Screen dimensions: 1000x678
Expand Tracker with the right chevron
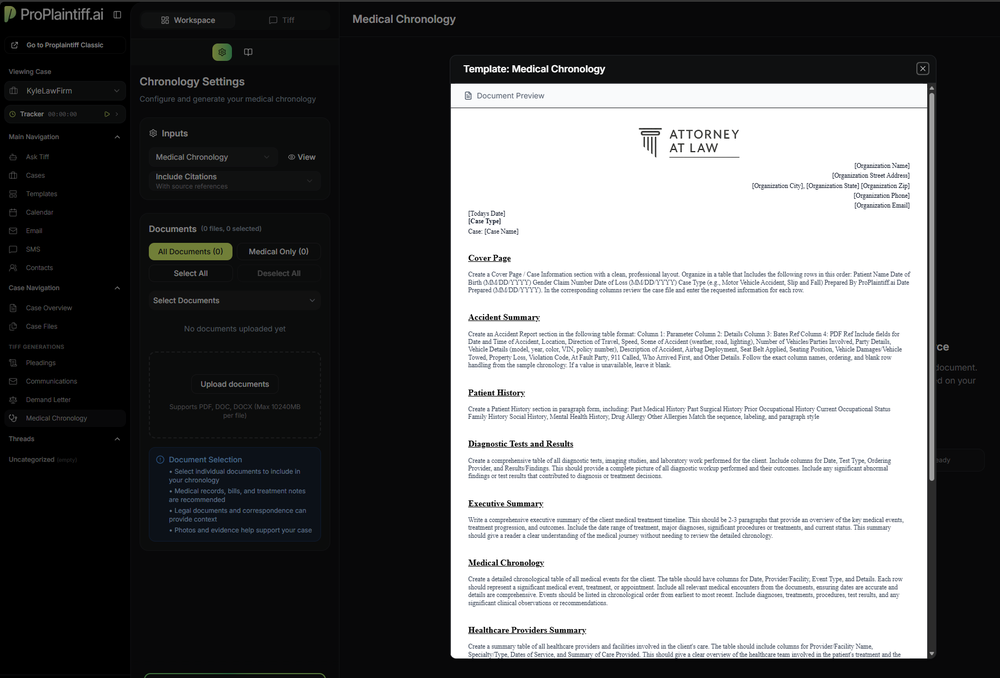click(117, 114)
